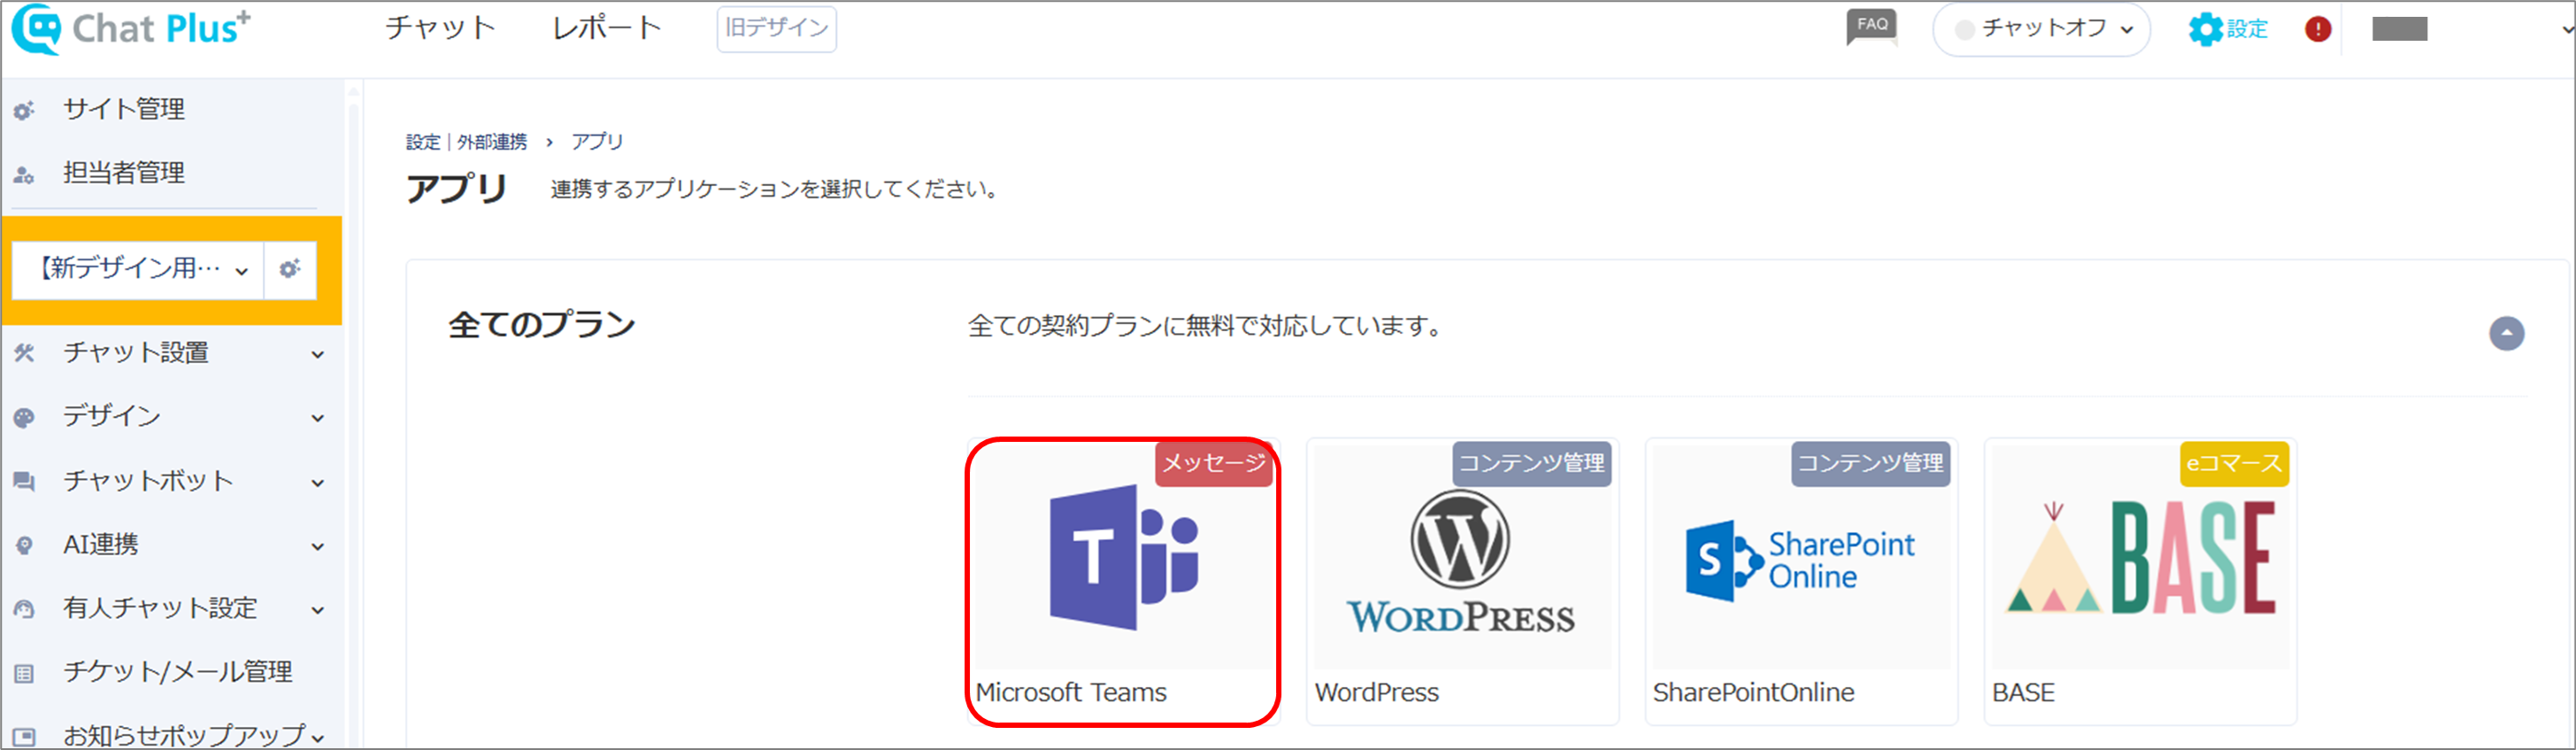Click the メッセージ tag on Teams card
The image size is (2576, 750).
pos(1213,464)
